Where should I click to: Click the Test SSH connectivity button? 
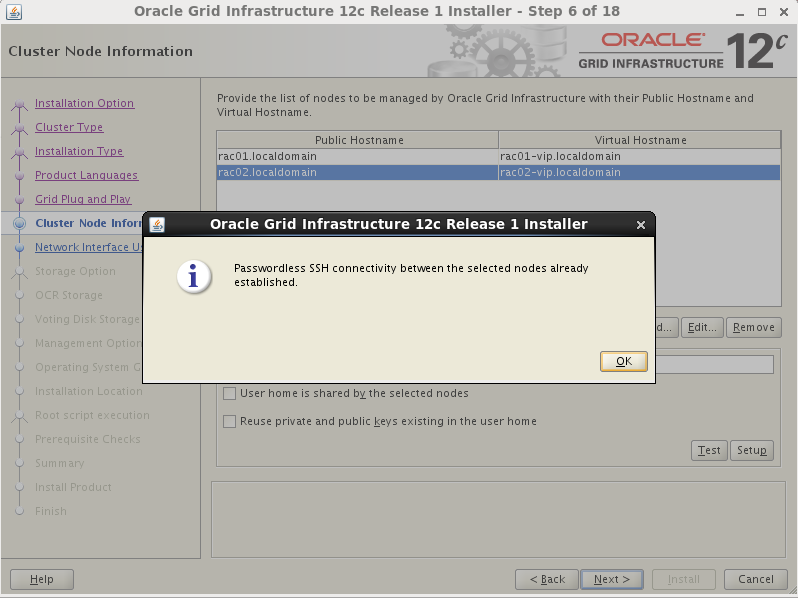pyautogui.click(x=709, y=450)
